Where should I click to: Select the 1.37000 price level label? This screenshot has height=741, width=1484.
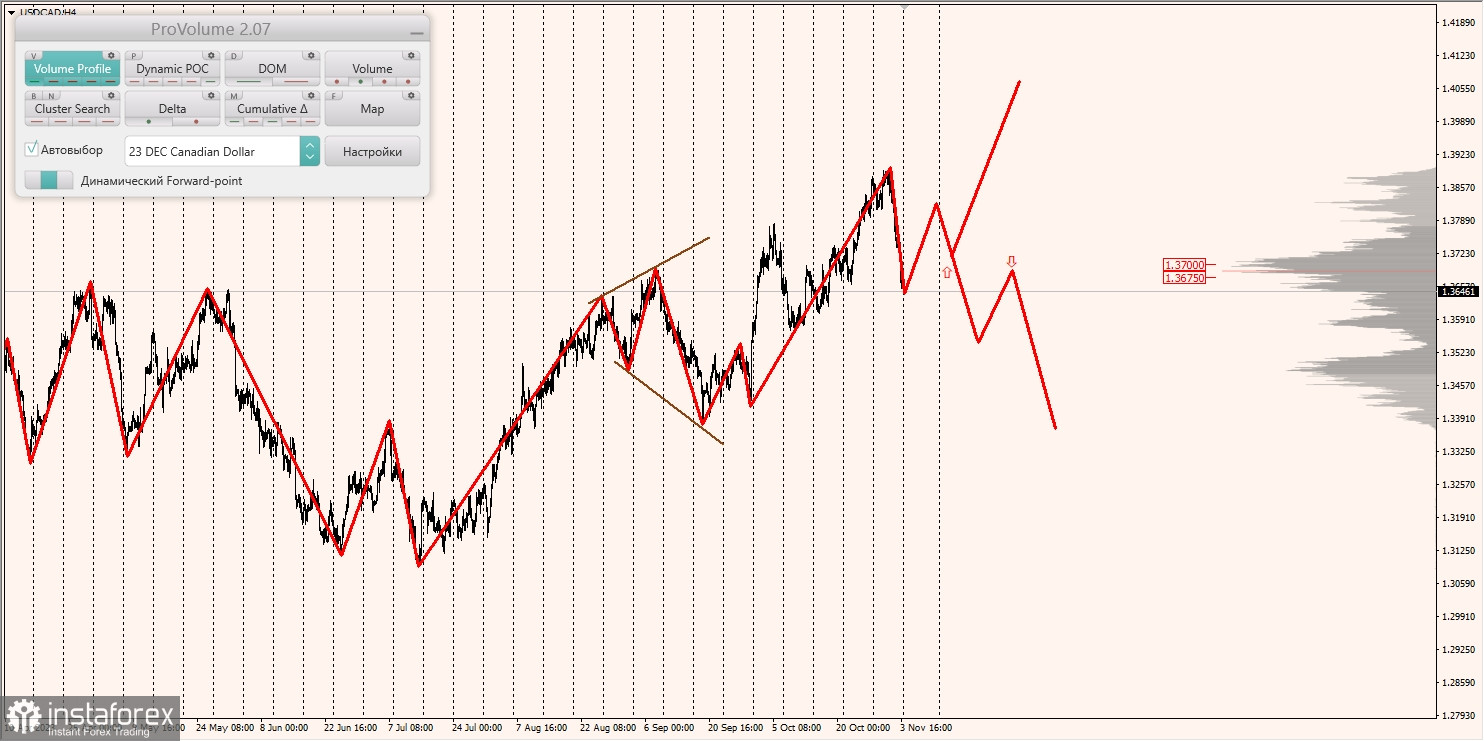tap(1184, 265)
